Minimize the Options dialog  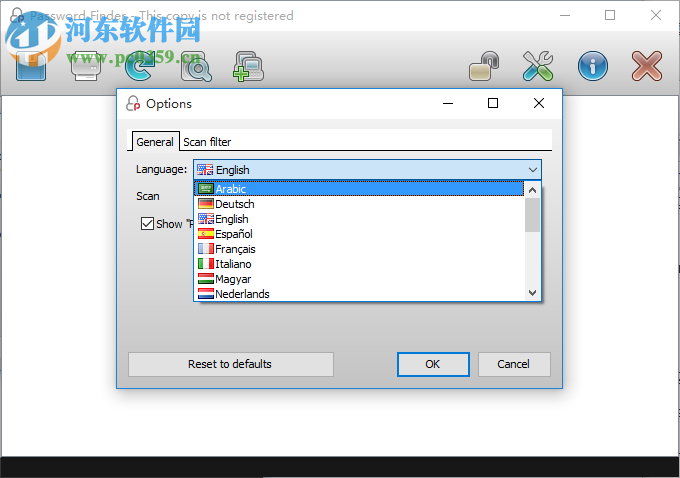pyautogui.click(x=448, y=103)
